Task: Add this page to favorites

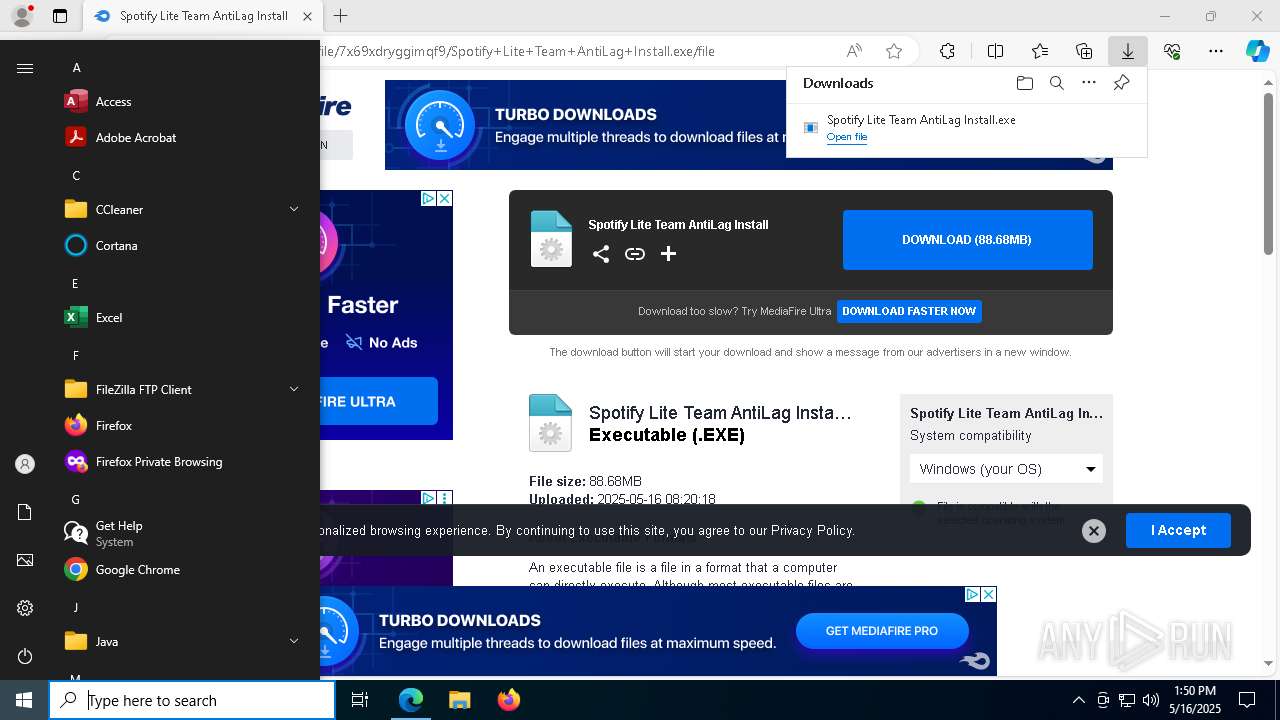Action: tap(894, 51)
